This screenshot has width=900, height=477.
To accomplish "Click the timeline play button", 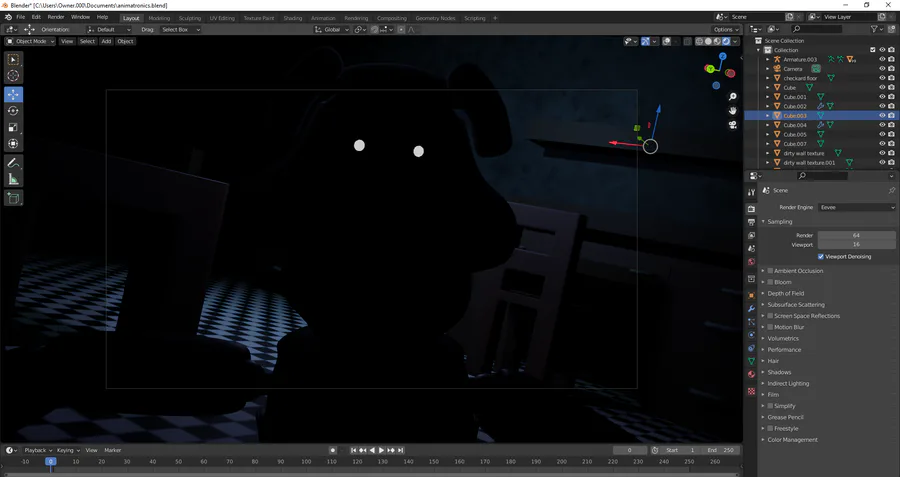I will [x=382, y=451].
